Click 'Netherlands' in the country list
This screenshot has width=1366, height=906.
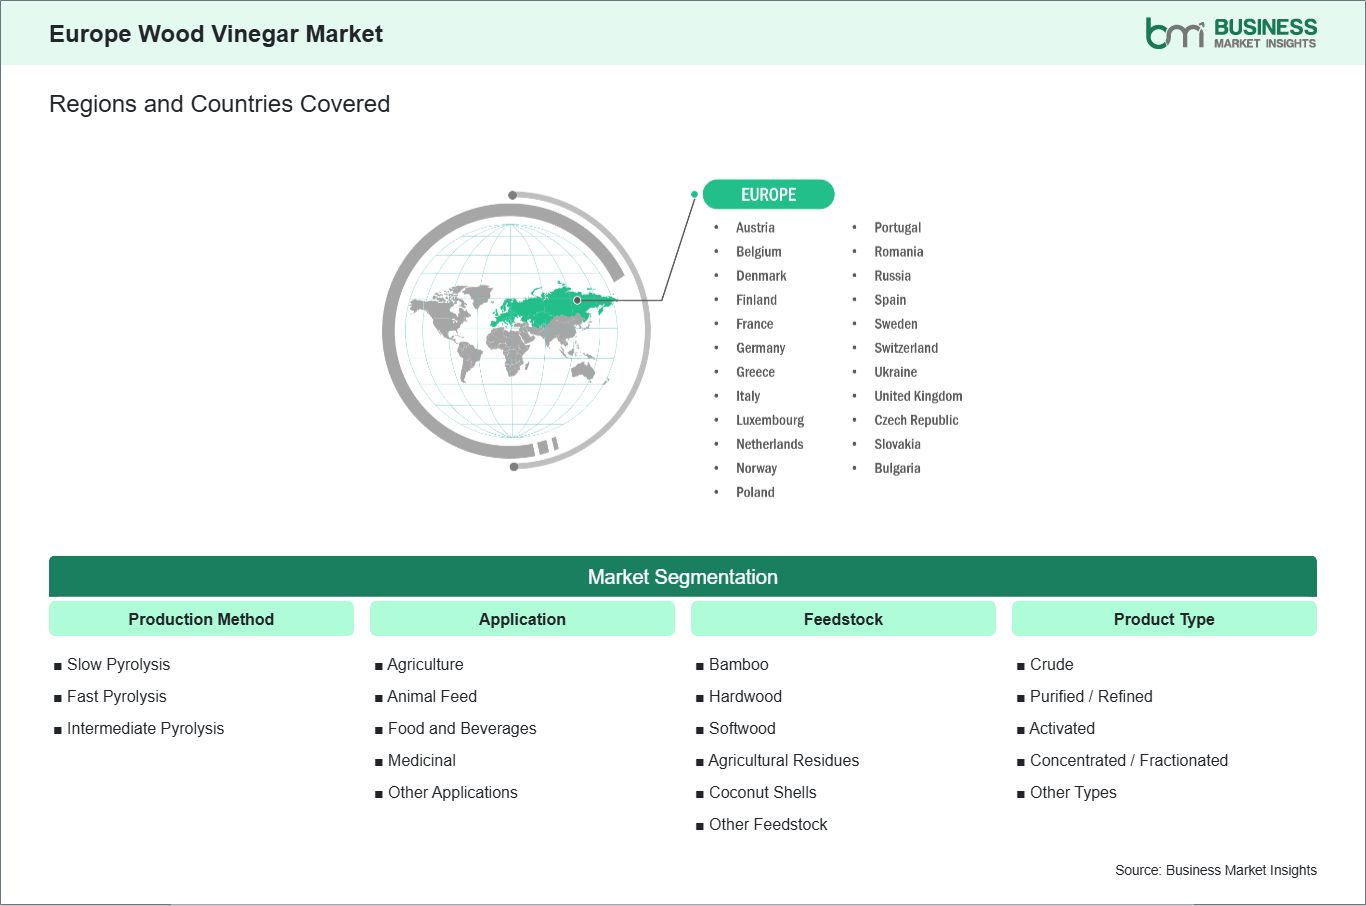(769, 444)
